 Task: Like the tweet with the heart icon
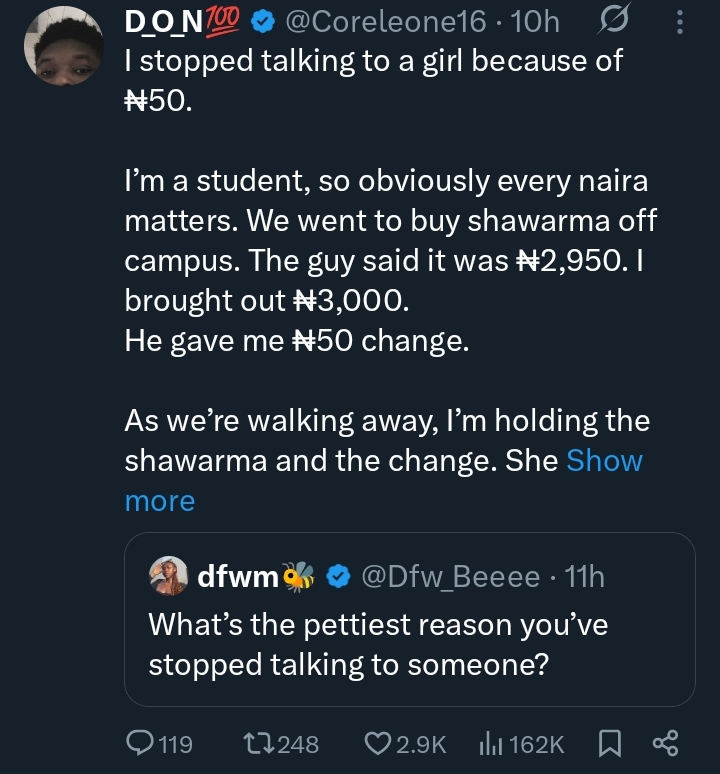(377, 743)
